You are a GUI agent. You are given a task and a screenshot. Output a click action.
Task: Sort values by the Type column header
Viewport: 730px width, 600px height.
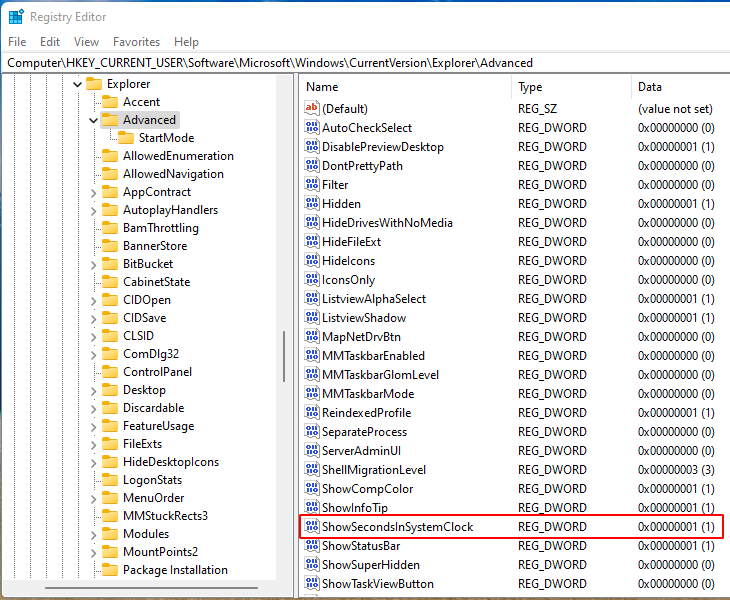point(572,87)
